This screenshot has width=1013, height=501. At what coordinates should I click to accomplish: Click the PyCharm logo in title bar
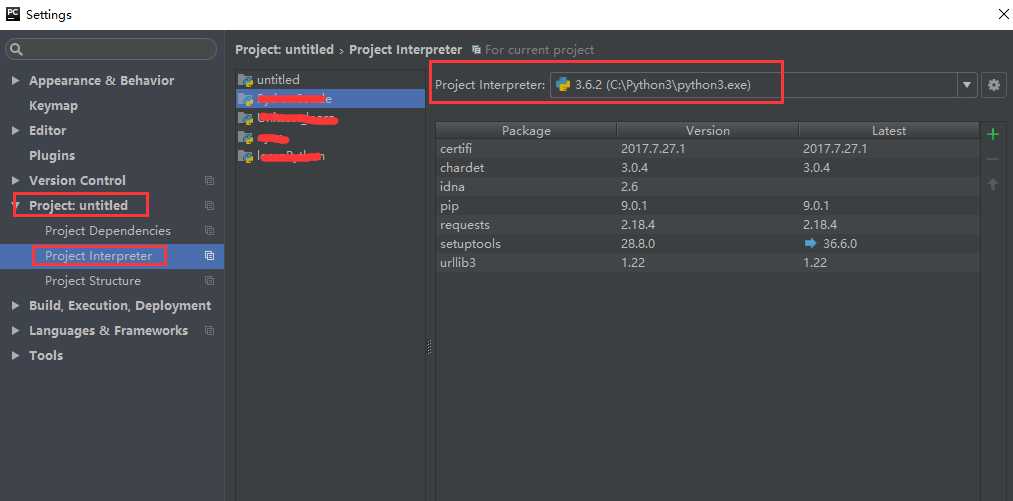[x=12, y=14]
